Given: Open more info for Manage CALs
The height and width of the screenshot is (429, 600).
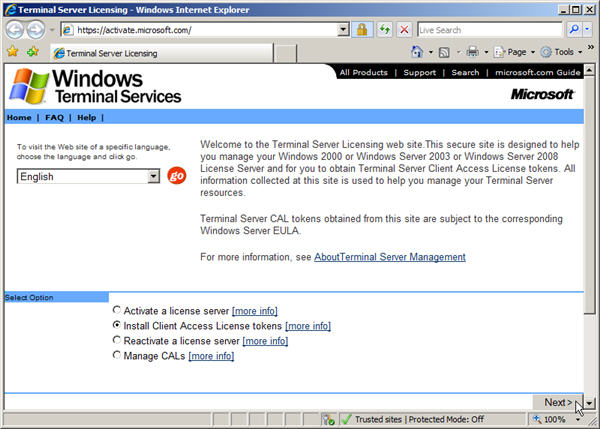Looking at the screenshot, I should [211, 356].
